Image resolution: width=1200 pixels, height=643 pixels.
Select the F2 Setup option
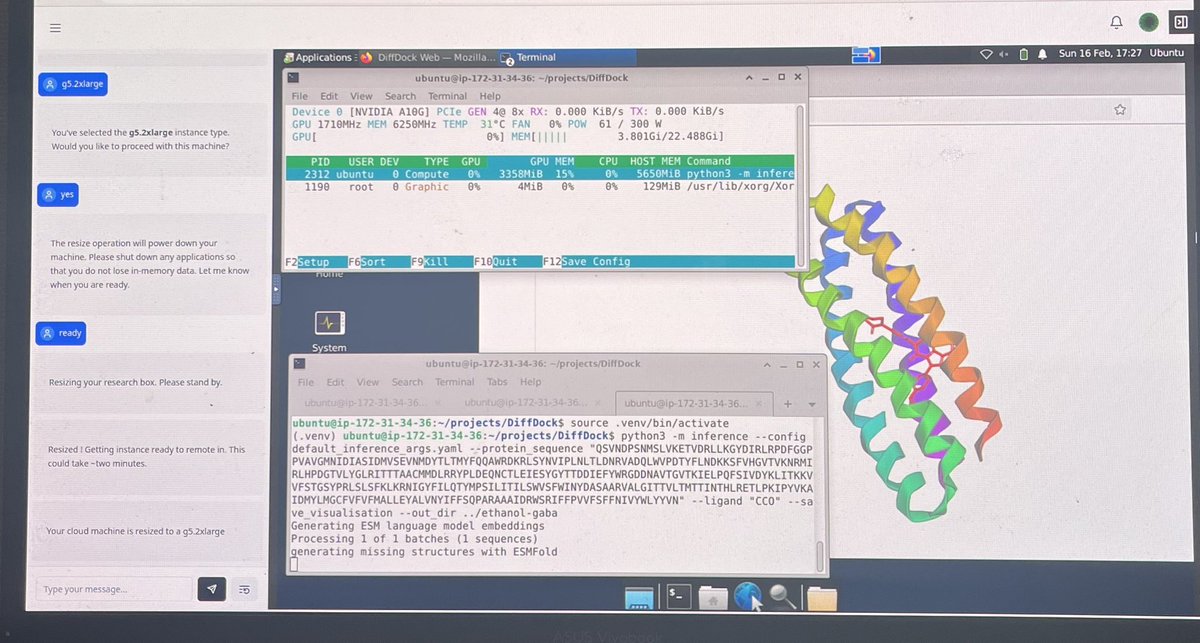pos(307,262)
